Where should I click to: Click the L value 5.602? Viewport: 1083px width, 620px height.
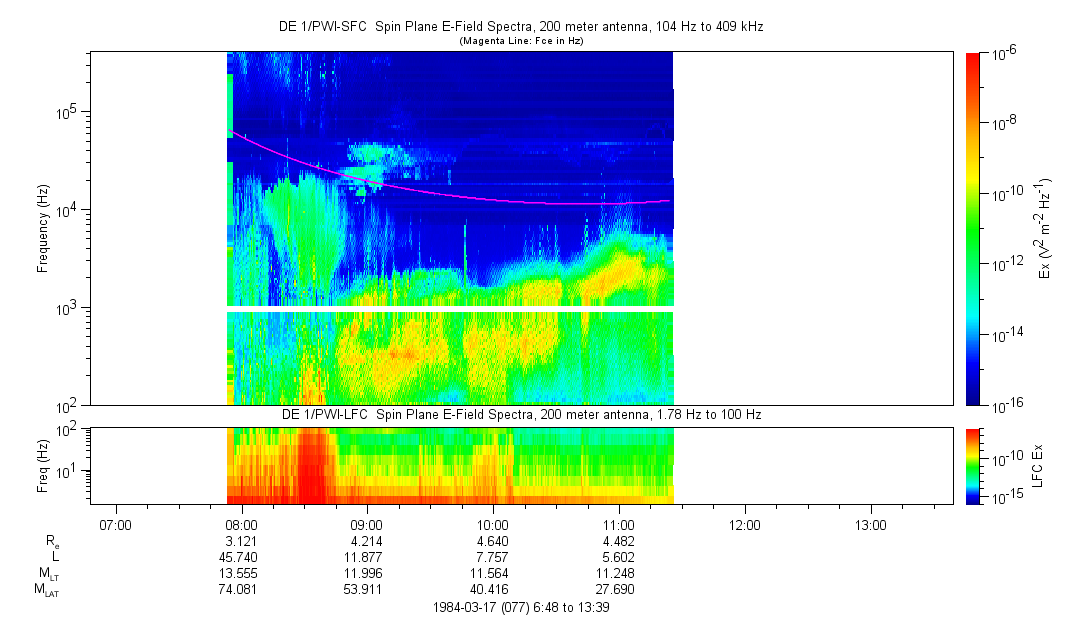coord(619,557)
